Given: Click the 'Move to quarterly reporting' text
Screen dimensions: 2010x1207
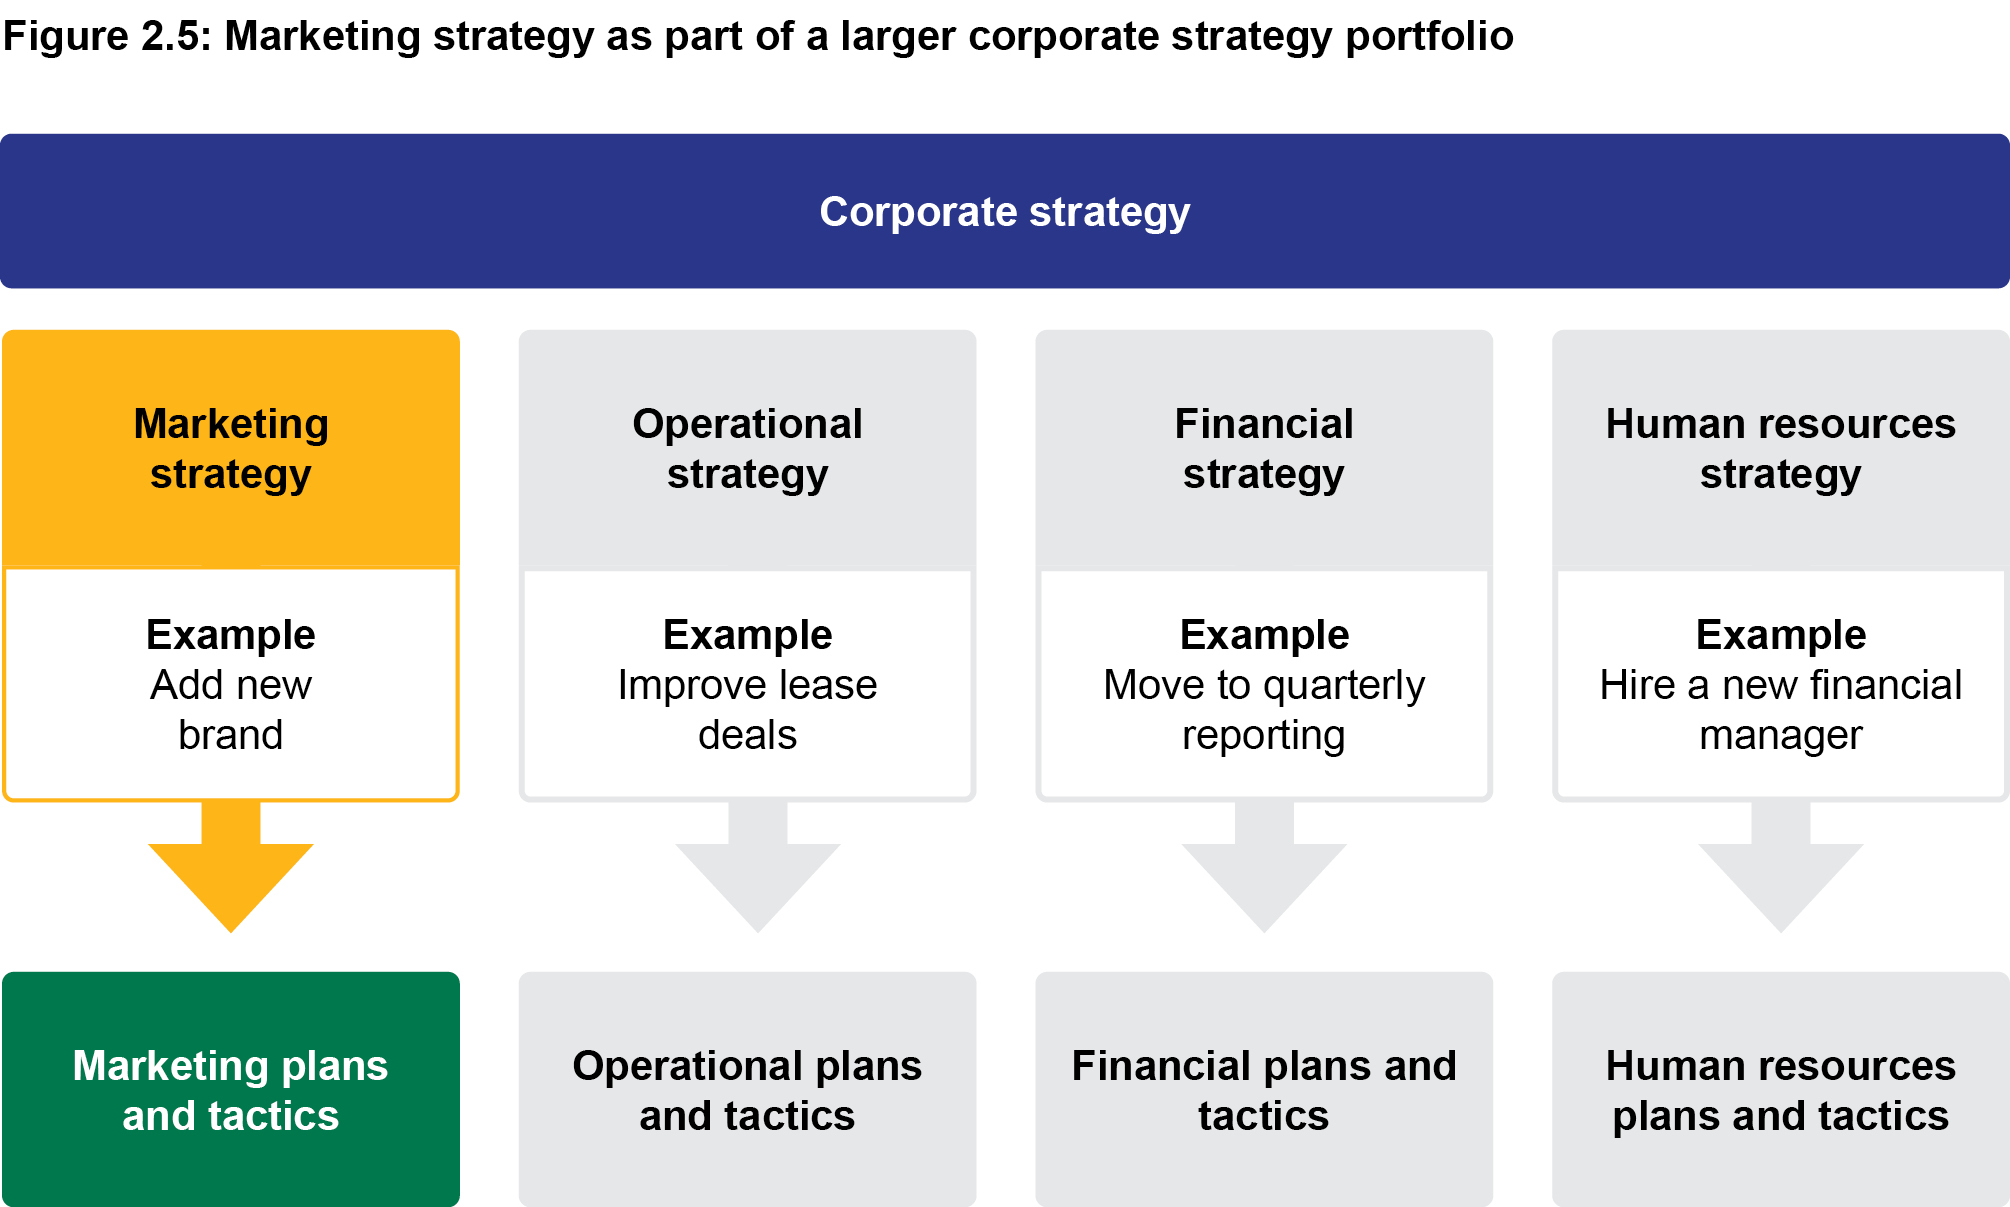Looking at the screenshot, I should click(1264, 710).
